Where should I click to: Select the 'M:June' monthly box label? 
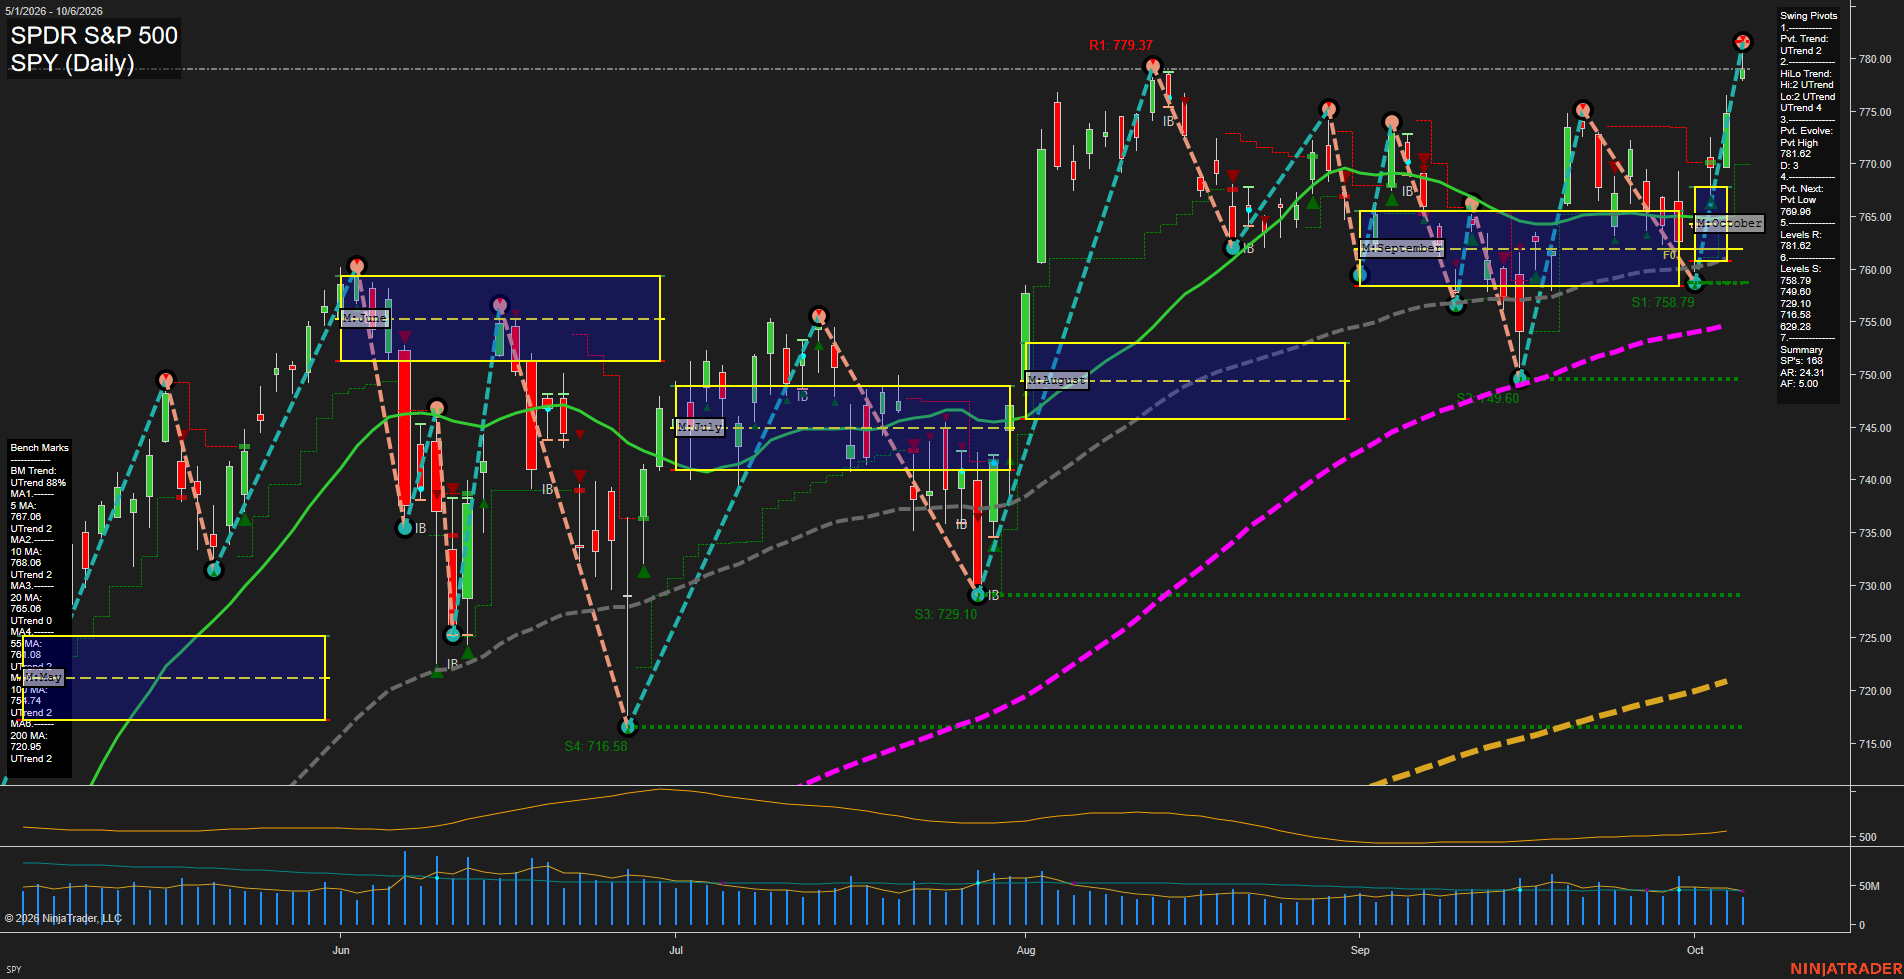click(x=364, y=318)
